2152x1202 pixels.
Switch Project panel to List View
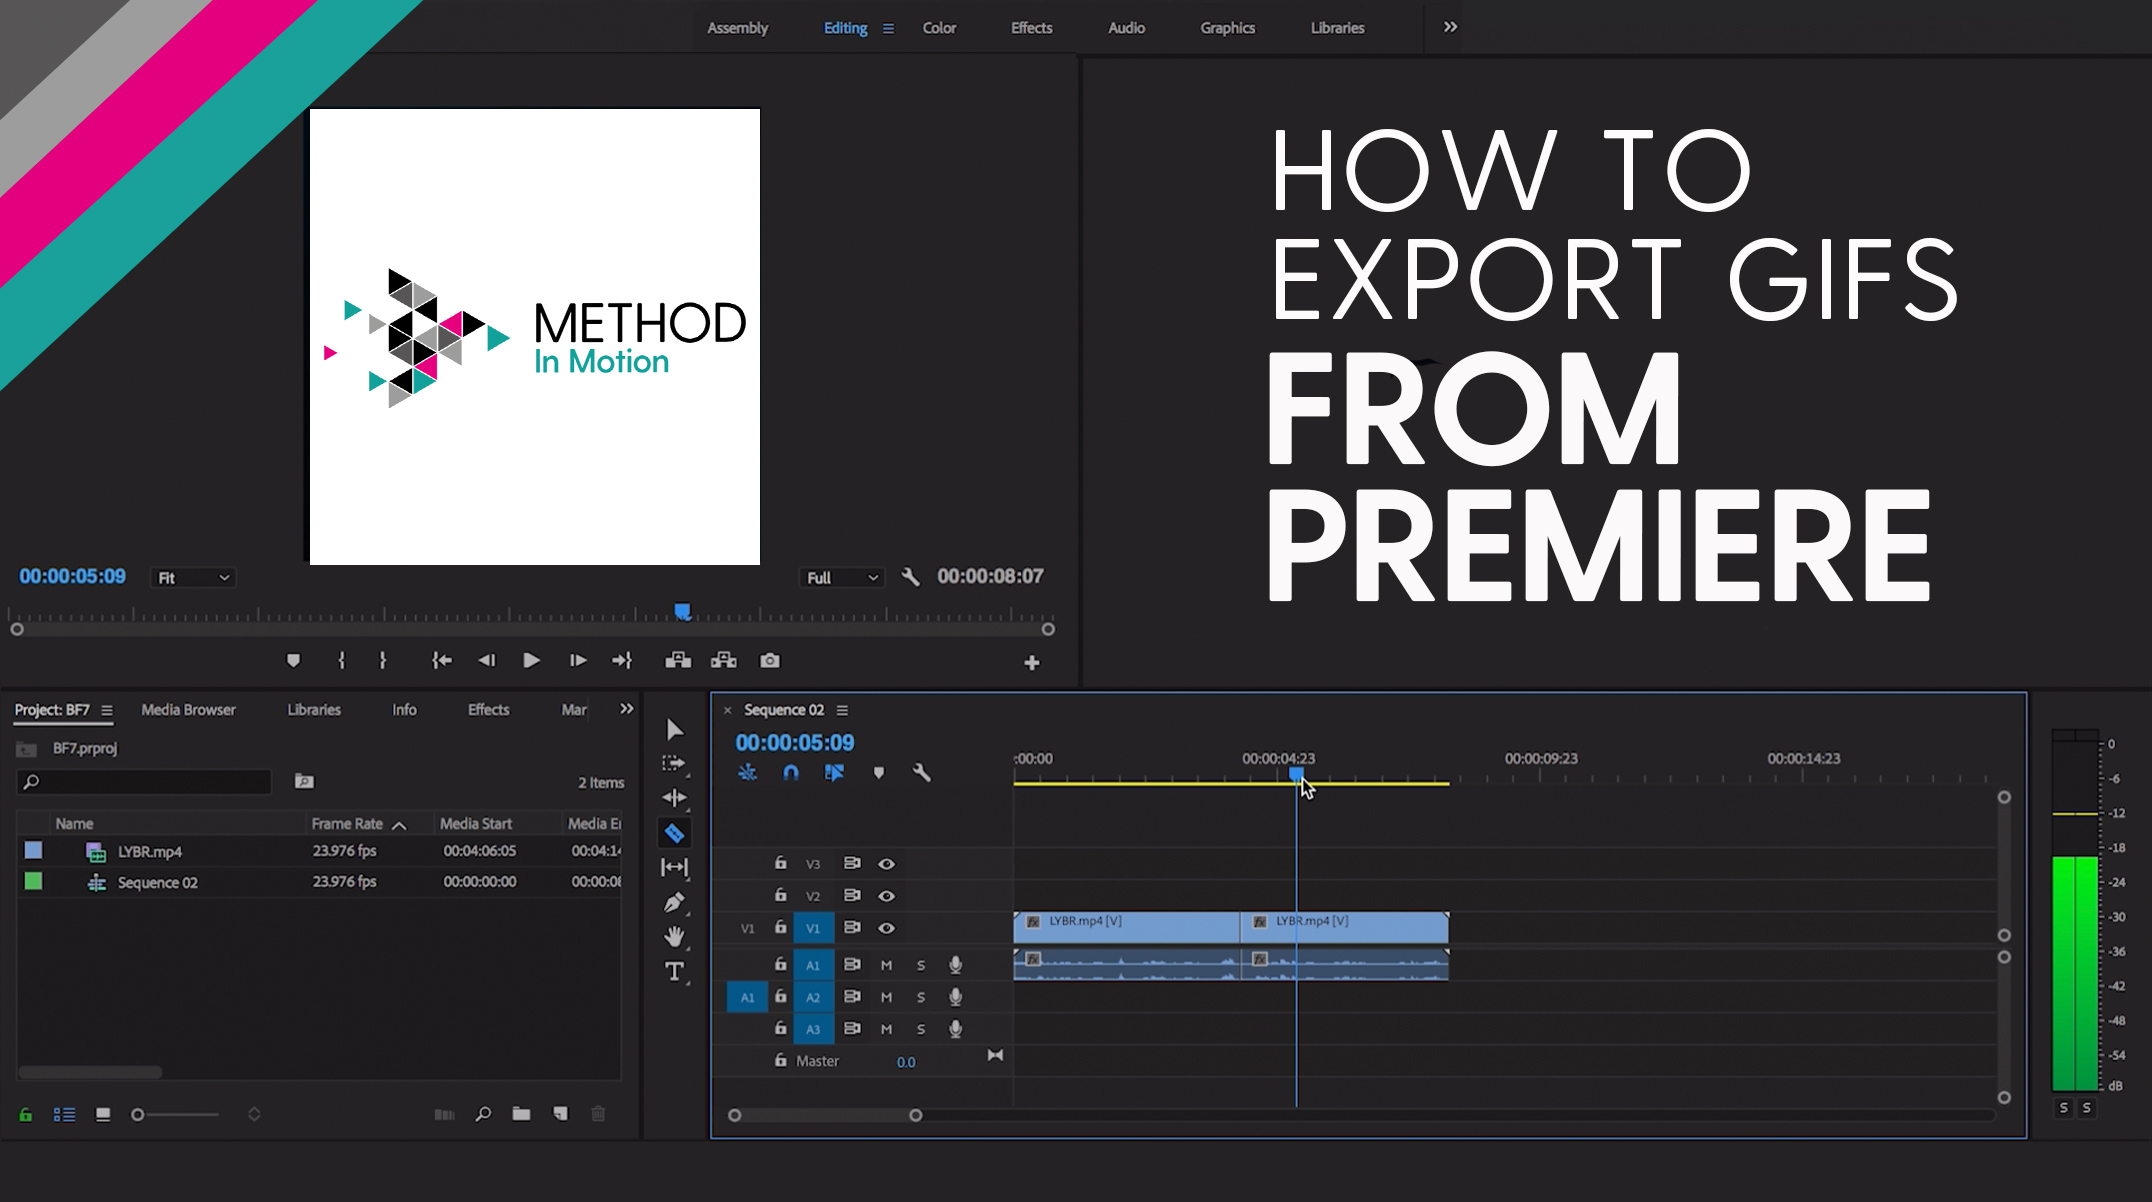point(64,1114)
